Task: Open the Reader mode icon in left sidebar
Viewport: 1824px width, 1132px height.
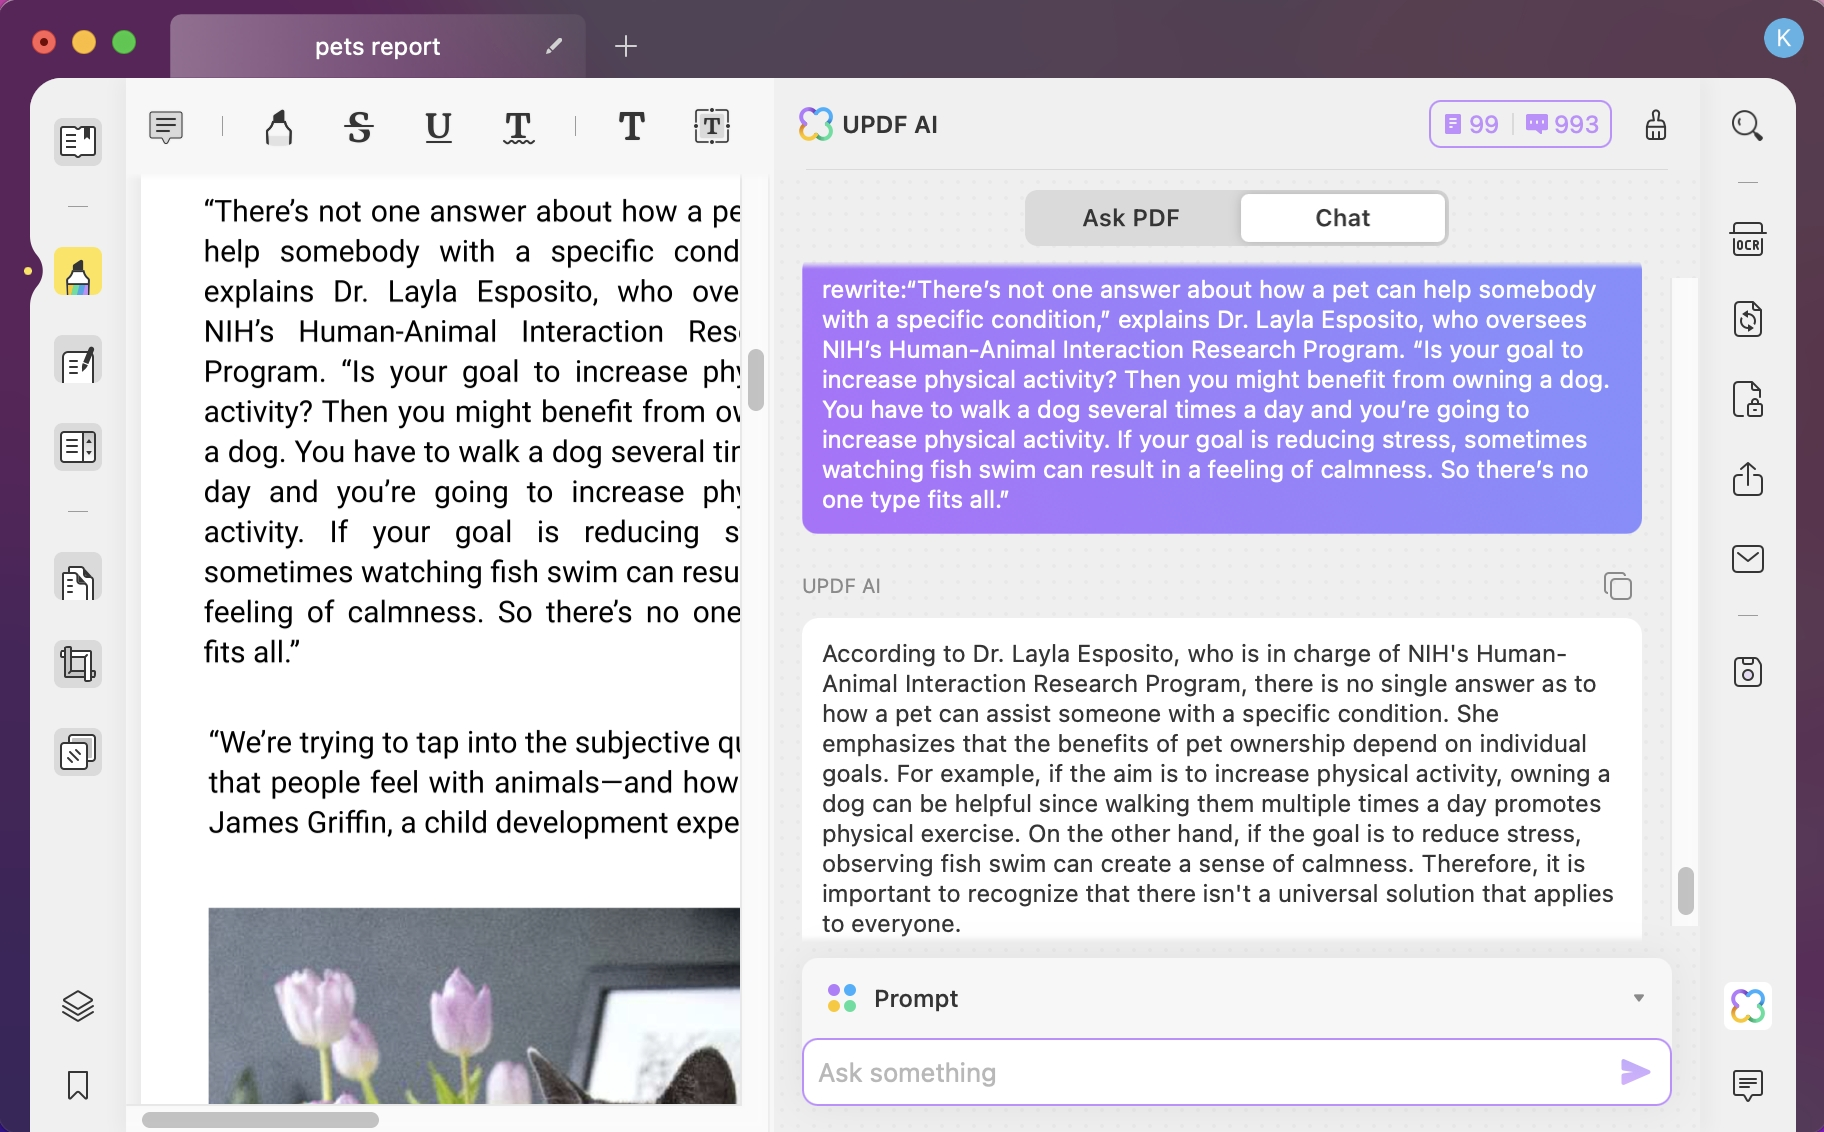Action: coord(78,141)
